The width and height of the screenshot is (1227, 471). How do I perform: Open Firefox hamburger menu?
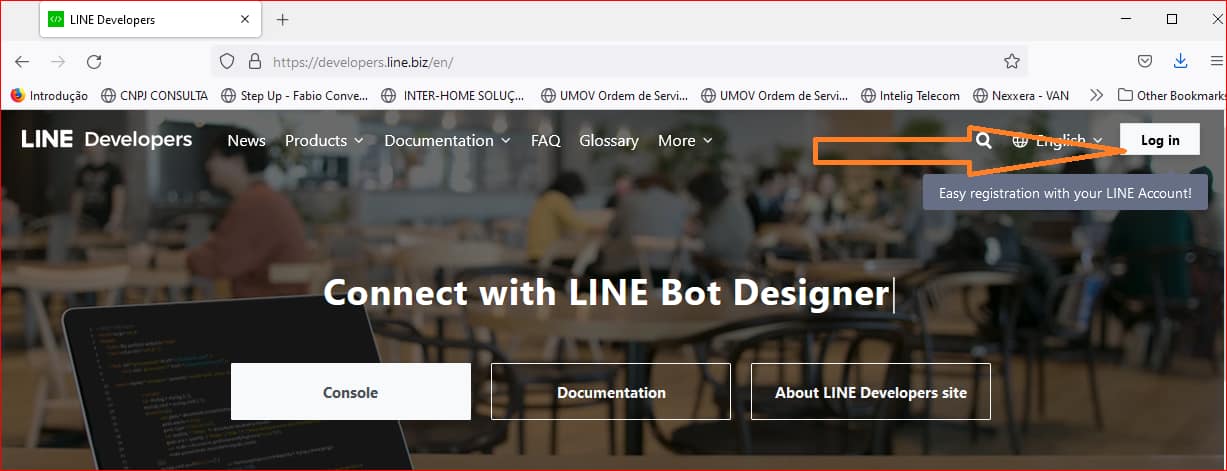click(1215, 61)
